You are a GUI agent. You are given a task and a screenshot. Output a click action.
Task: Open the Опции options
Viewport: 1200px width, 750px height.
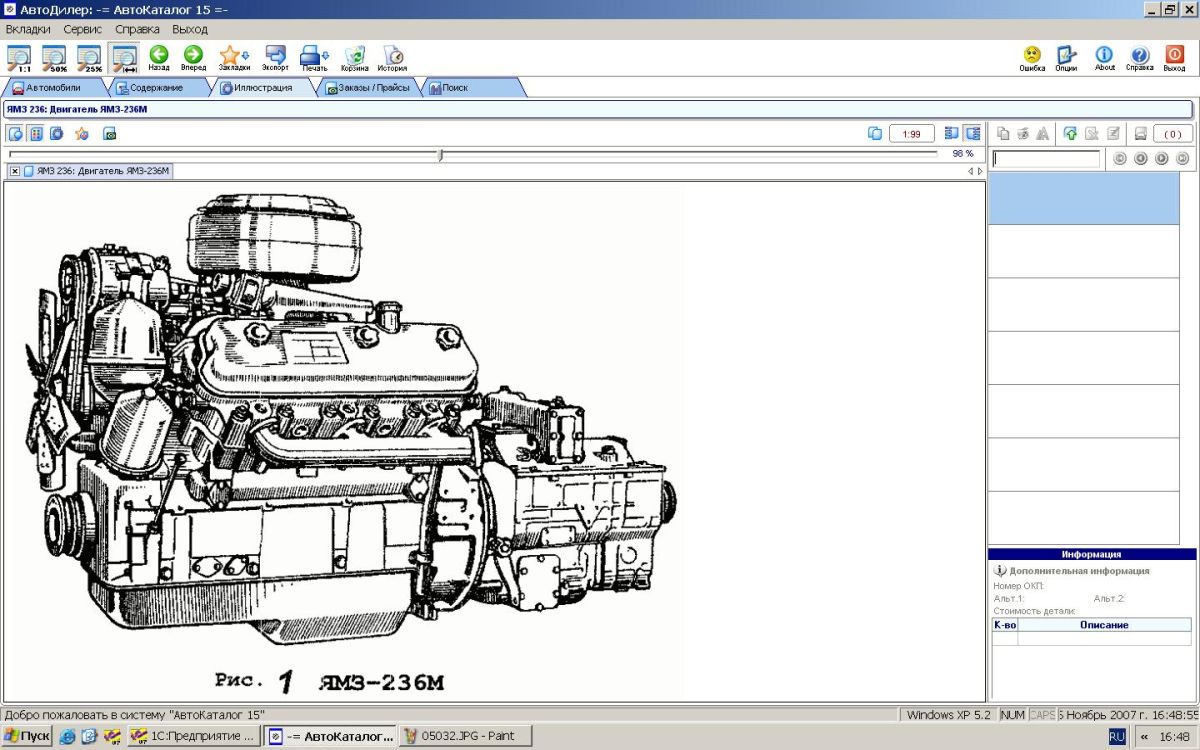tap(1067, 58)
